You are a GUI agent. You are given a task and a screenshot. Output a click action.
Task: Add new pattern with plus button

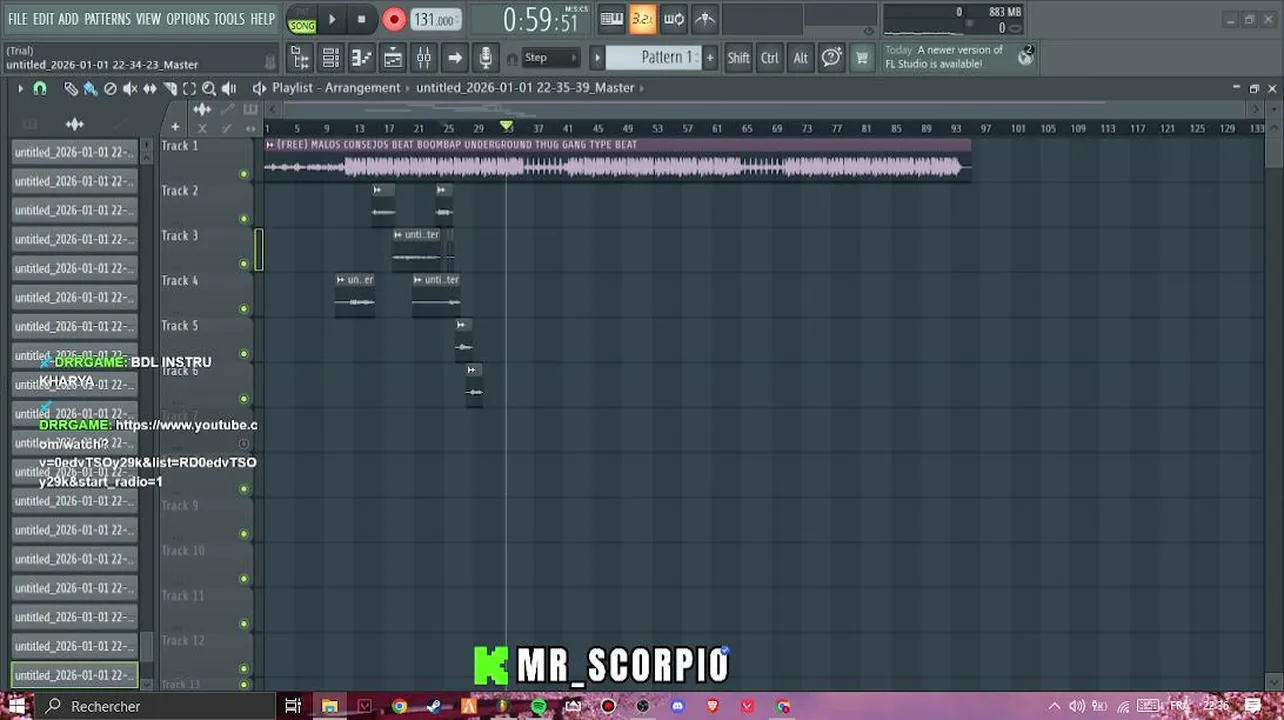(710, 58)
